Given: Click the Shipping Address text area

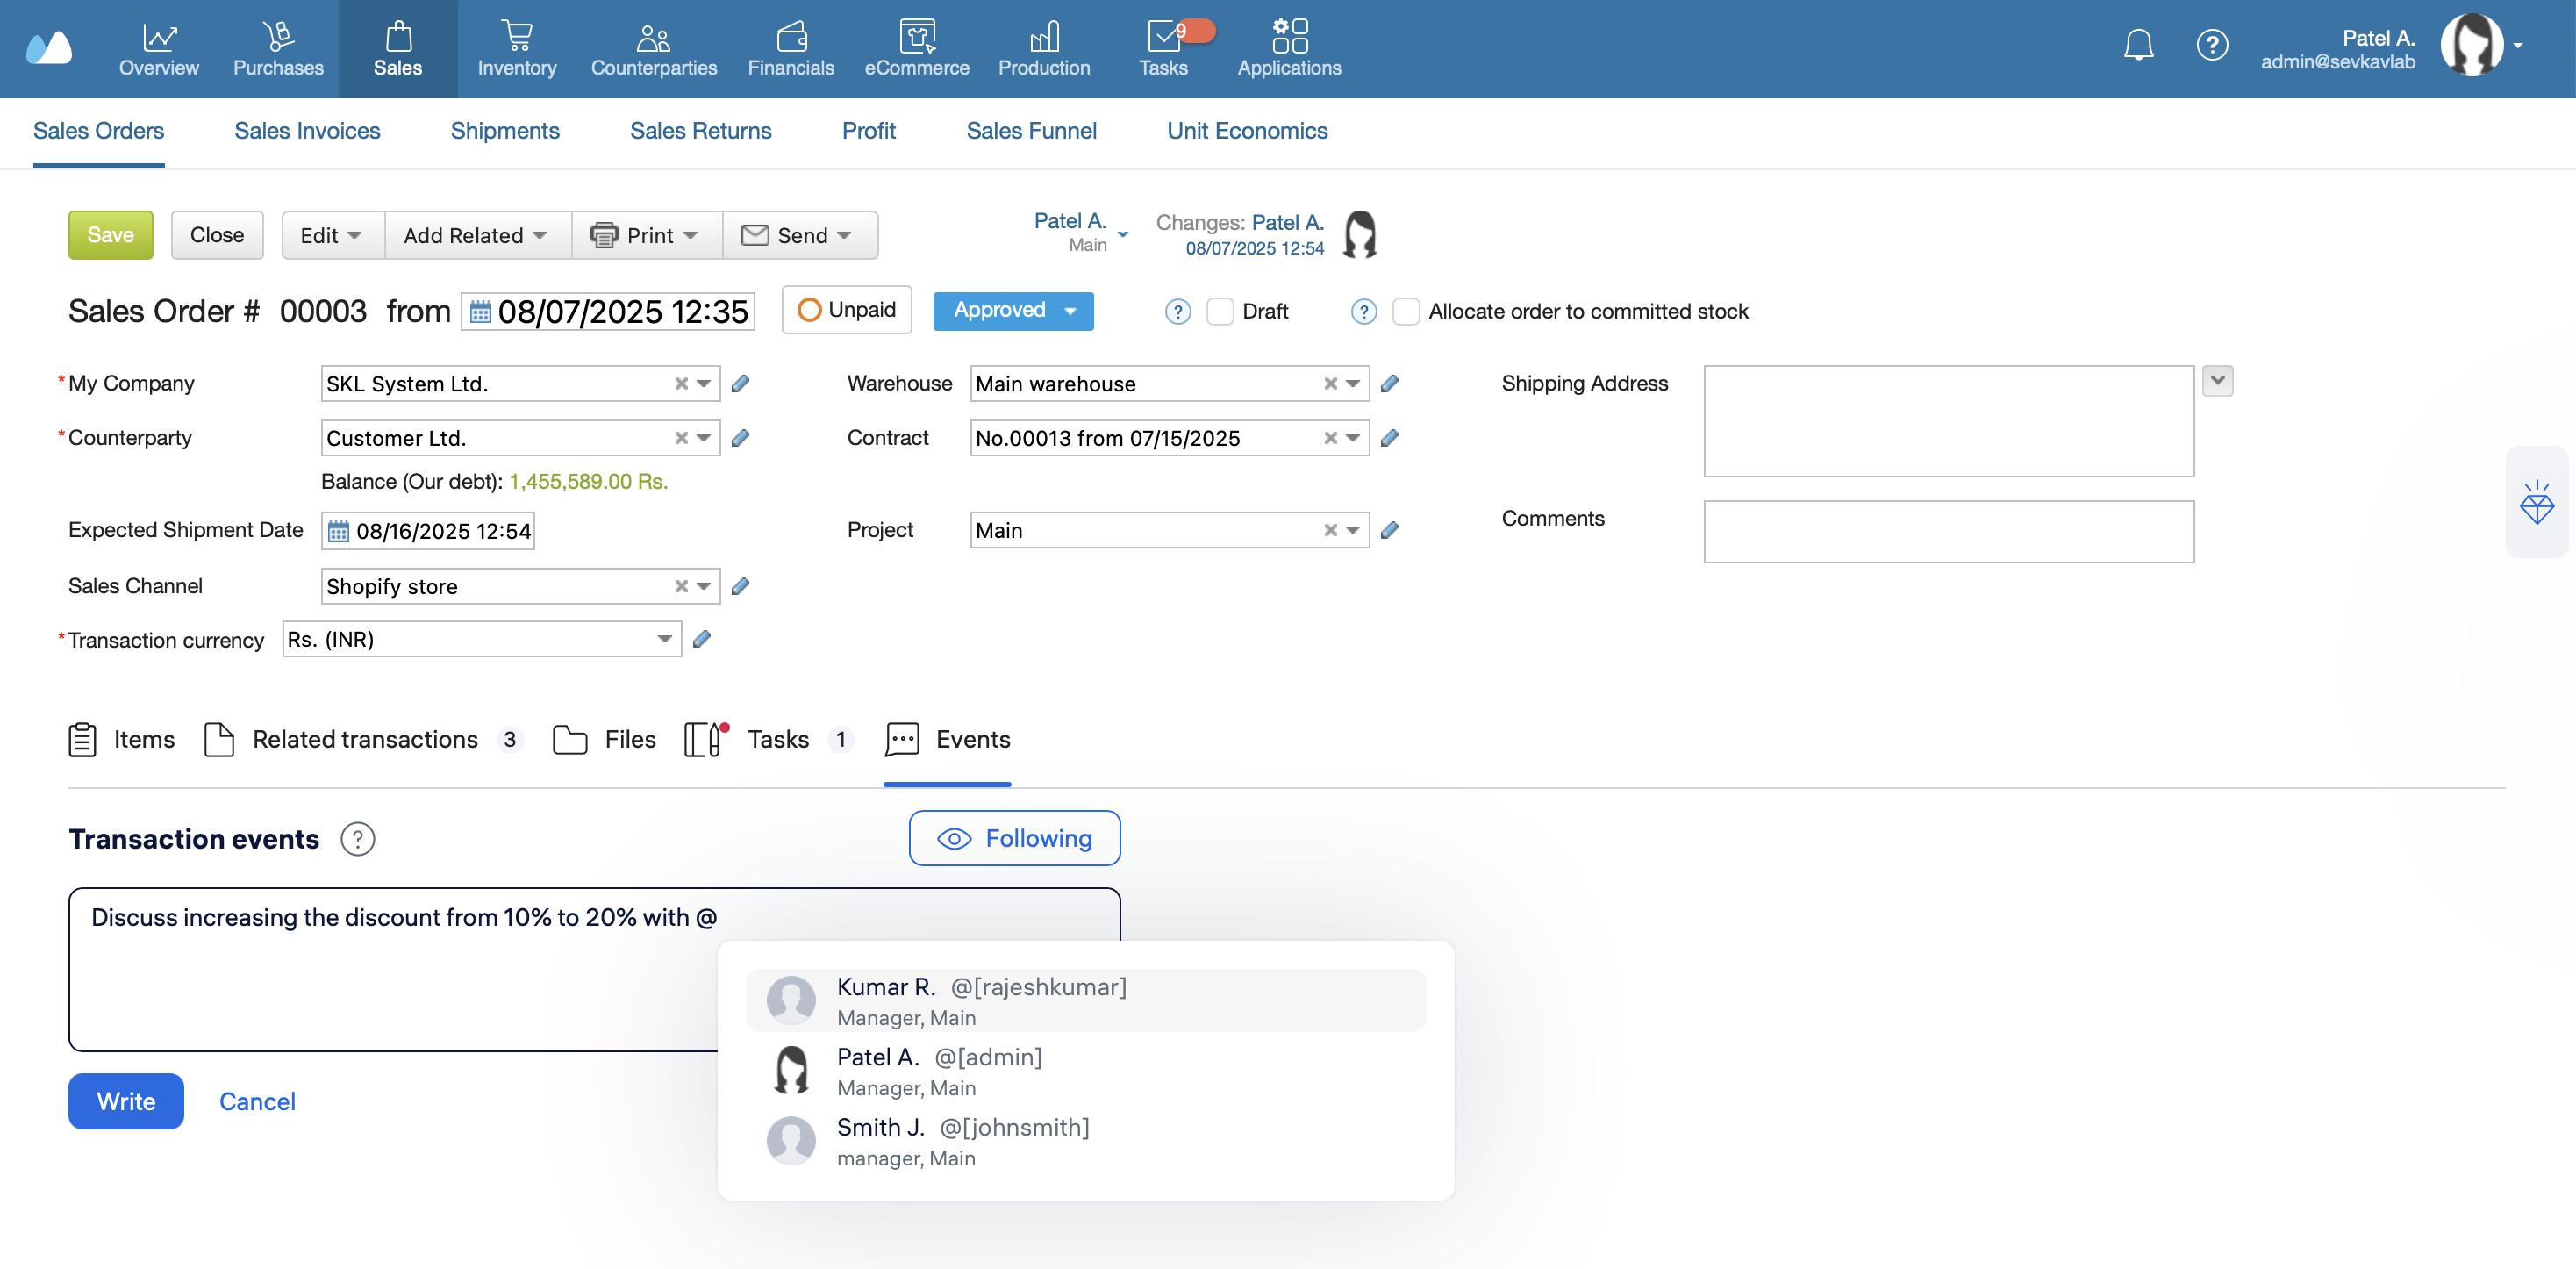Looking at the screenshot, I should click(1948, 421).
